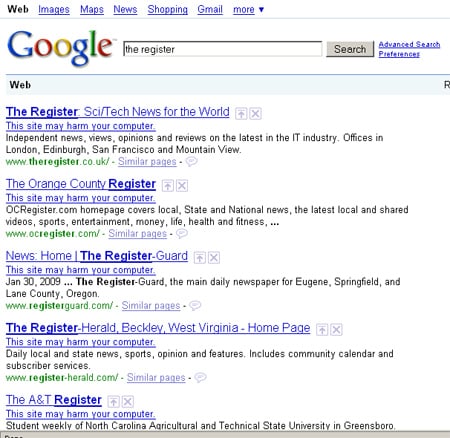Open The Register-Herald, Beckley result
Viewport: 450px width, 438px height.
click(x=158, y=328)
